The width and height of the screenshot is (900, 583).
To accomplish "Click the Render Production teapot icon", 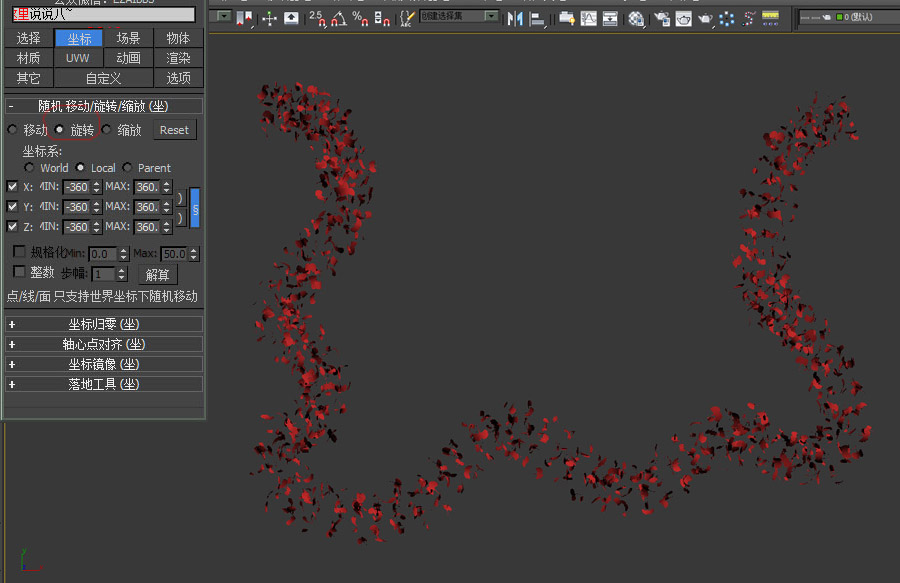I will 705,18.
